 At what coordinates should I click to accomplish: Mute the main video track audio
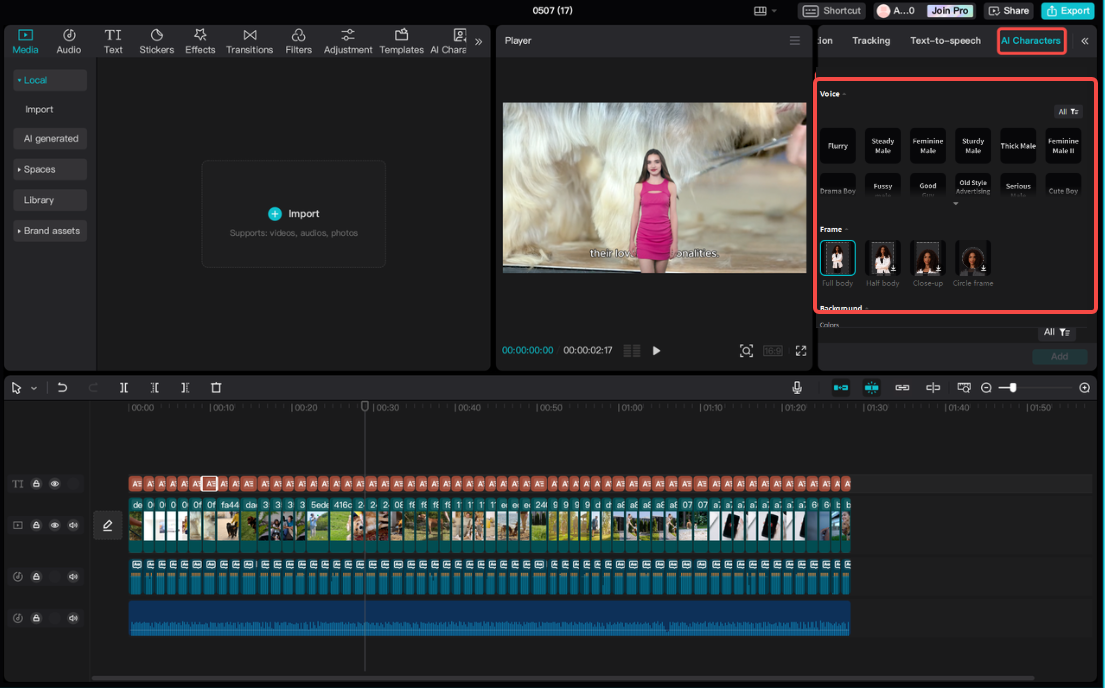73,525
